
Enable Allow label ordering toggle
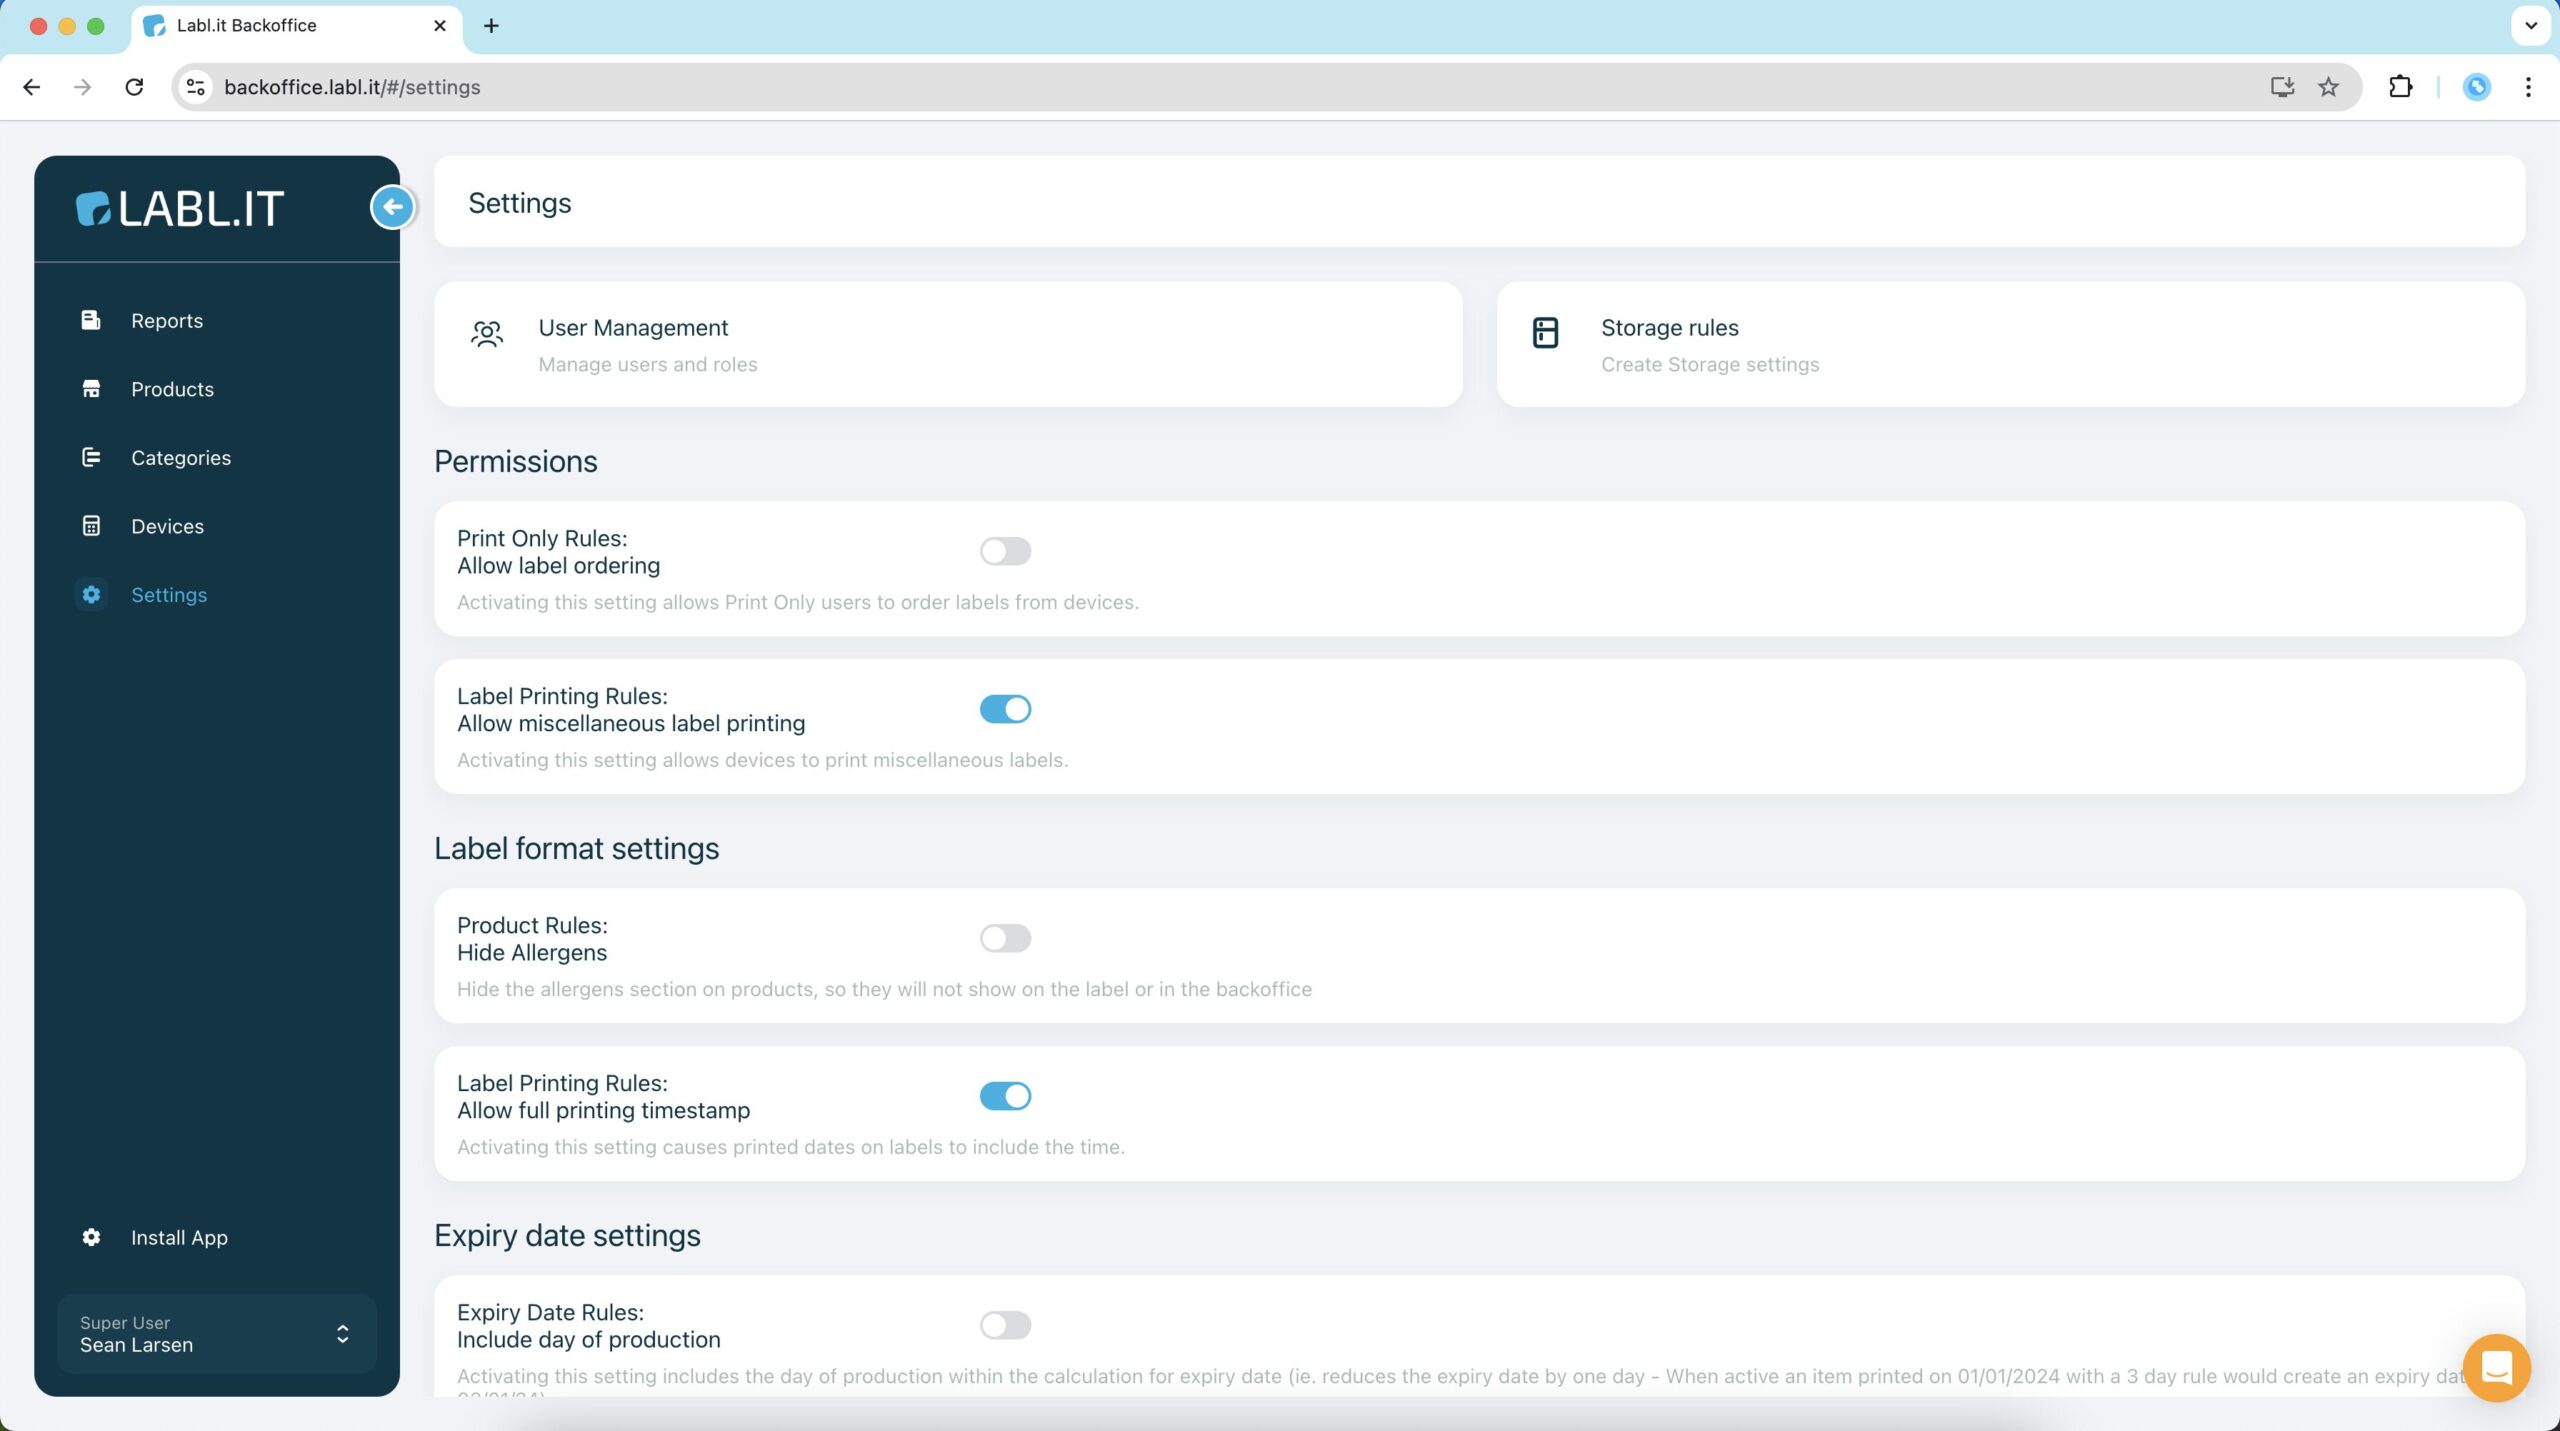[1005, 551]
